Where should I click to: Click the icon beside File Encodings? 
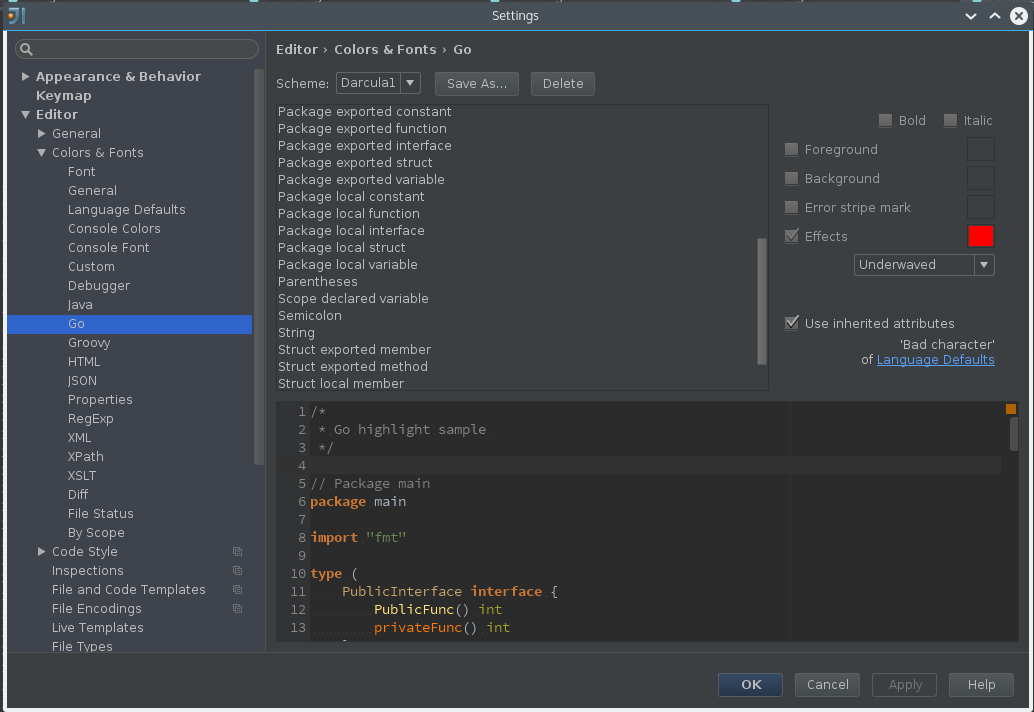click(237, 609)
